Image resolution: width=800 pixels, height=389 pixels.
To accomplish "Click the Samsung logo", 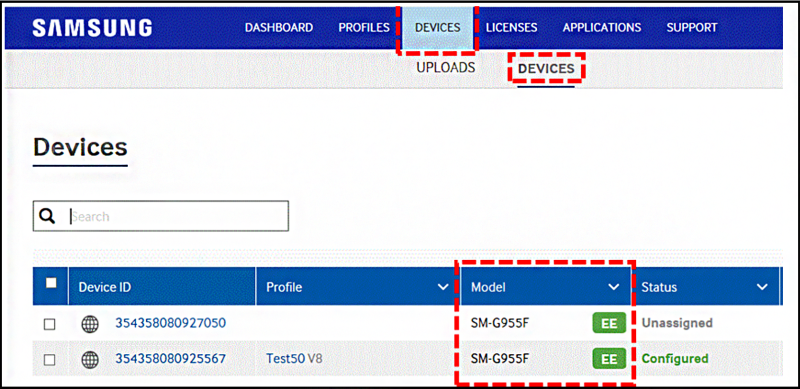I will (x=92, y=28).
